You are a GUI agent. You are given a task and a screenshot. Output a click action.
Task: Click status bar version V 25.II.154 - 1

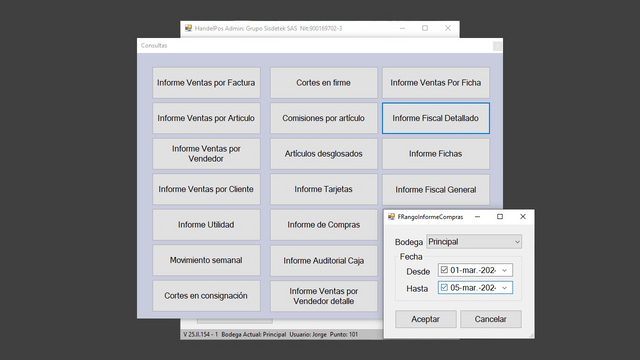200,334
